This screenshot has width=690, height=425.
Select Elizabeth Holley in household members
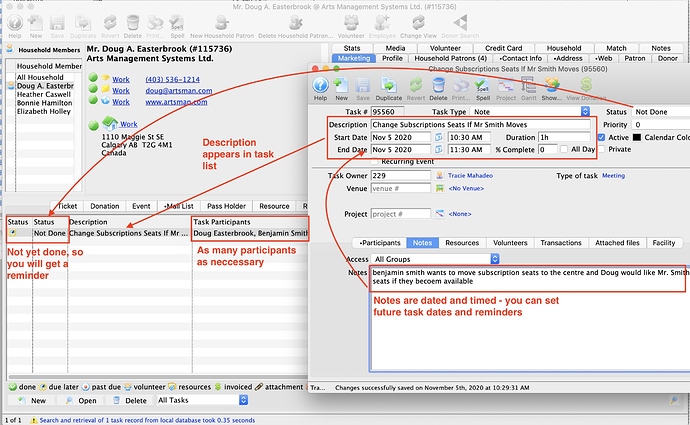click(44, 111)
